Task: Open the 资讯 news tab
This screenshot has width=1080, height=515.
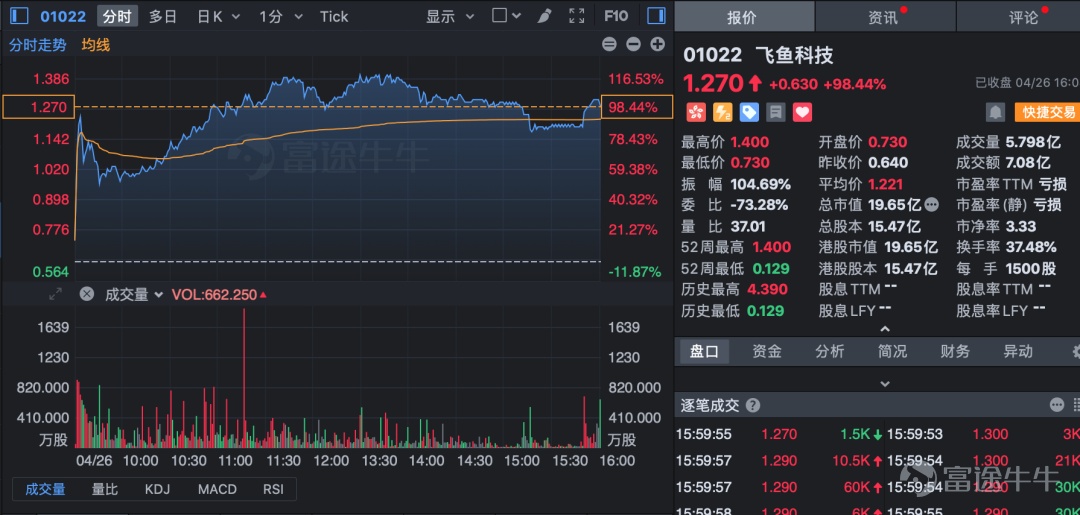Action: pos(885,17)
